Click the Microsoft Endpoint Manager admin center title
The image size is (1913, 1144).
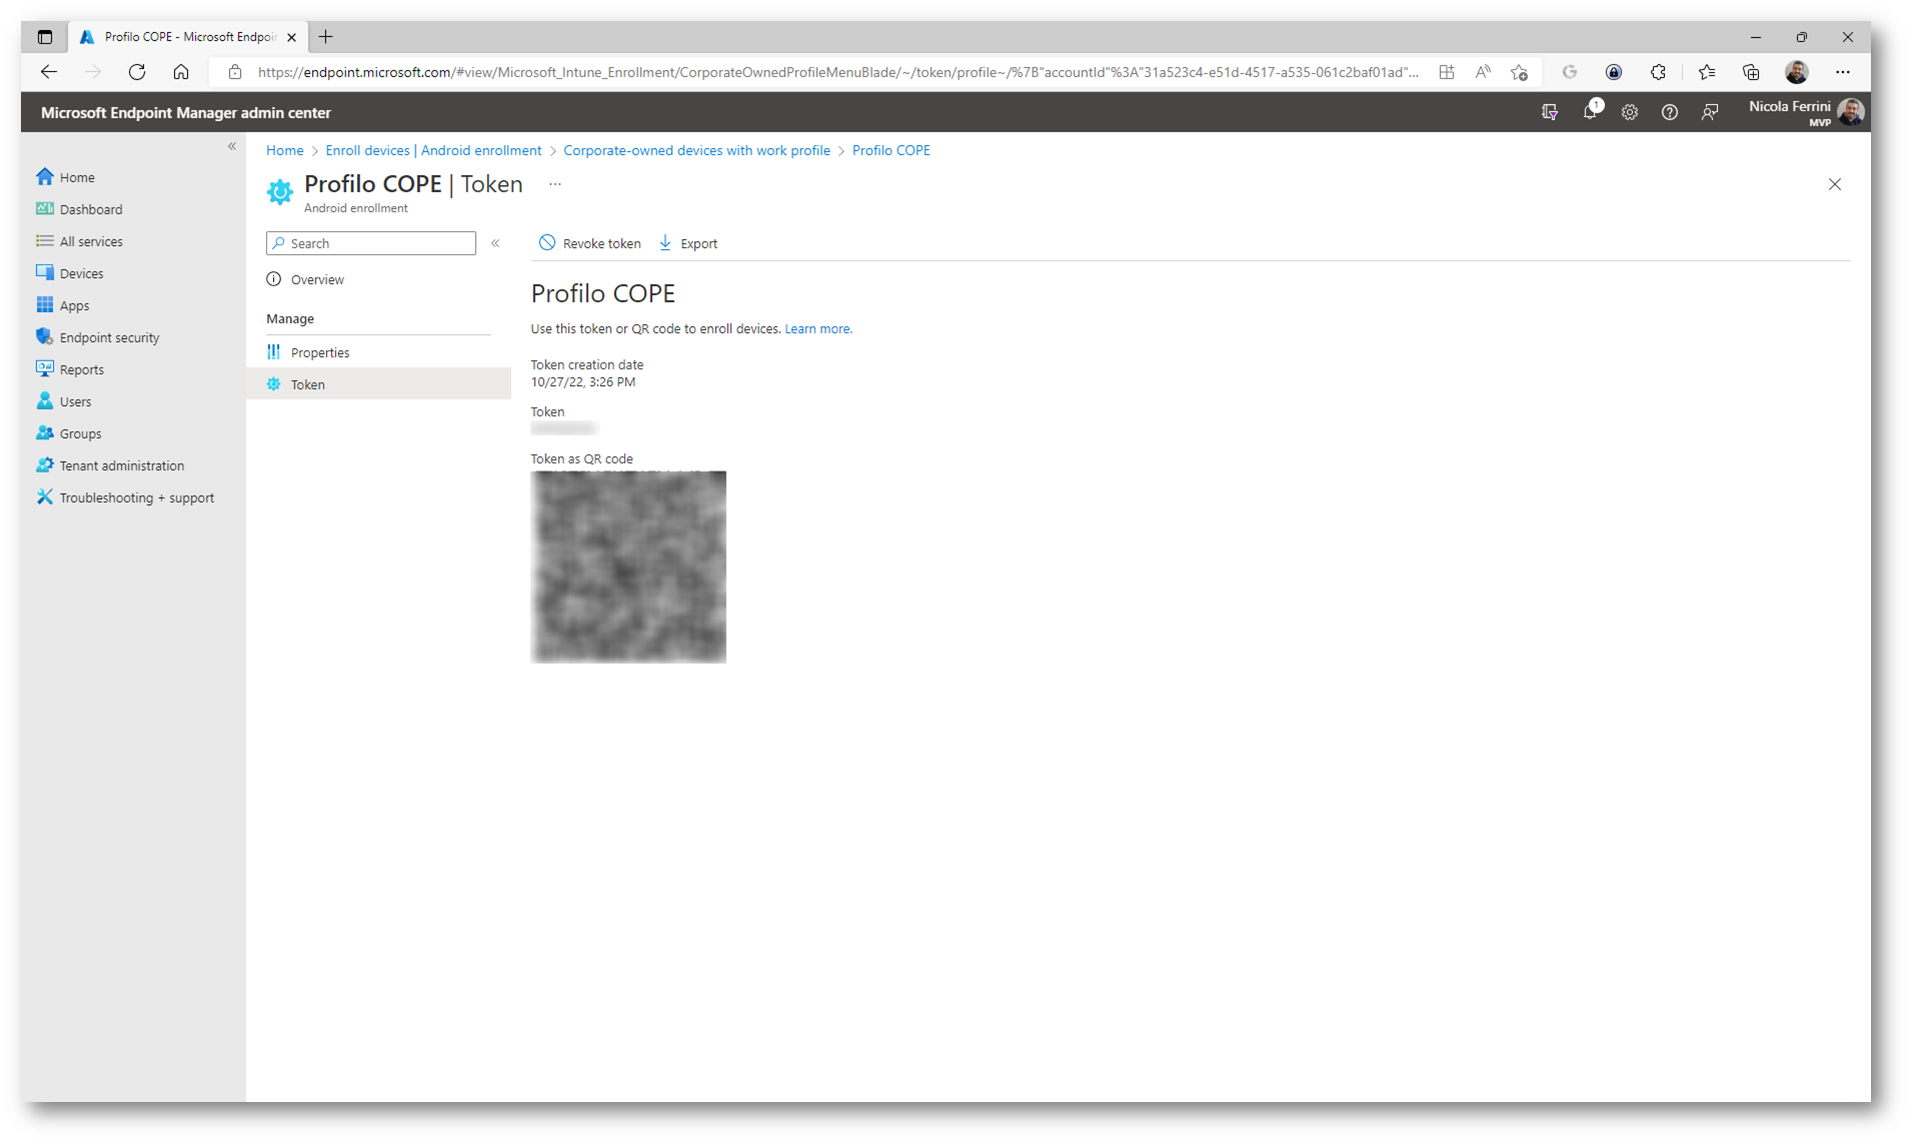[186, 113]
